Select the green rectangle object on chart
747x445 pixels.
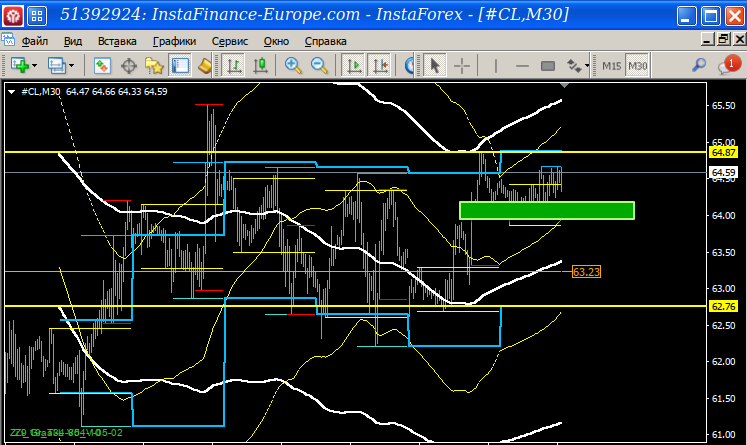coord(546,210)
